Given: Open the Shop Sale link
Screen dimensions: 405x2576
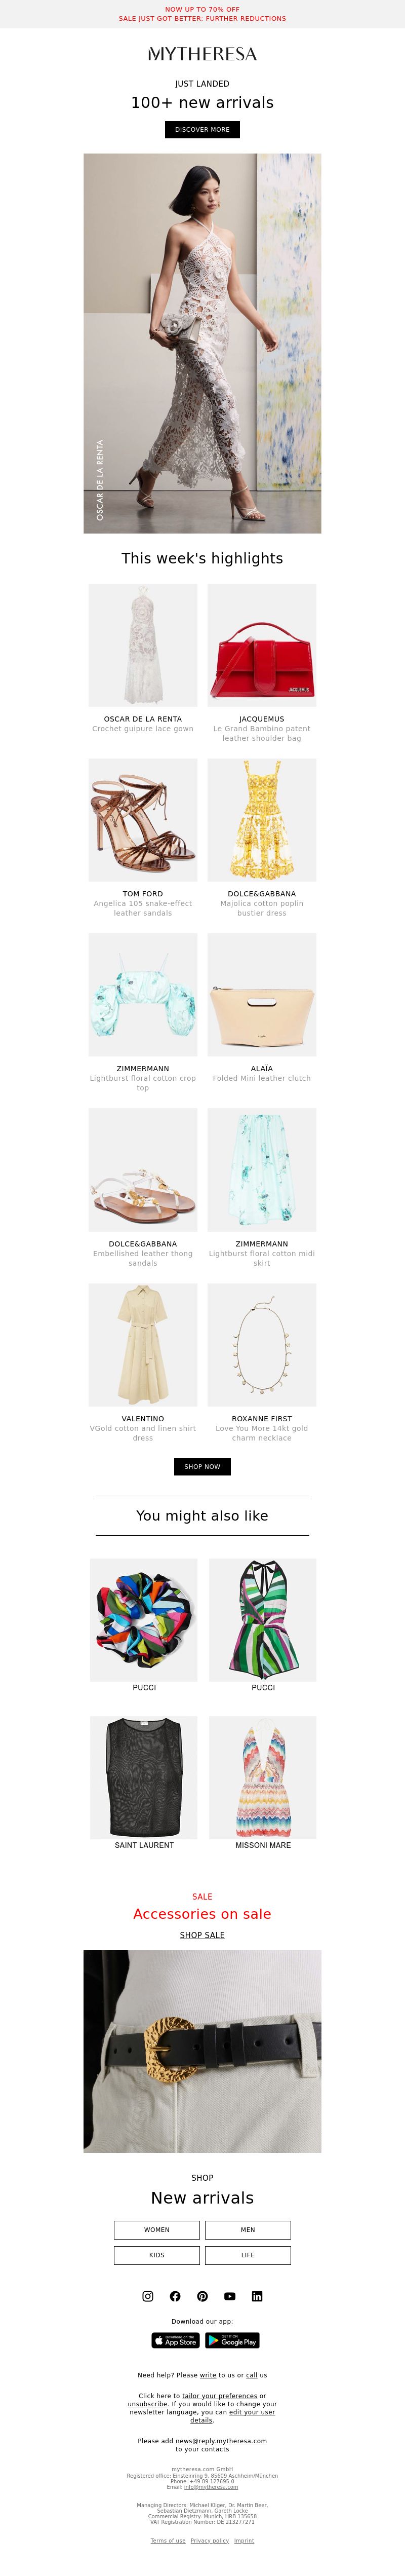Looking at the screenshot, I should pos(202,1935).
